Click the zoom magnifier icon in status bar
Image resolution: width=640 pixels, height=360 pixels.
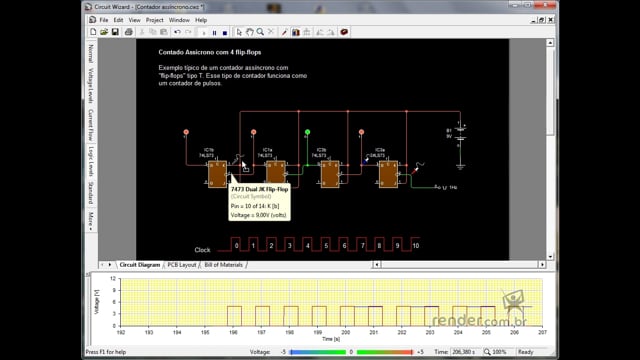pyautogui.click(x=487, y=352)
